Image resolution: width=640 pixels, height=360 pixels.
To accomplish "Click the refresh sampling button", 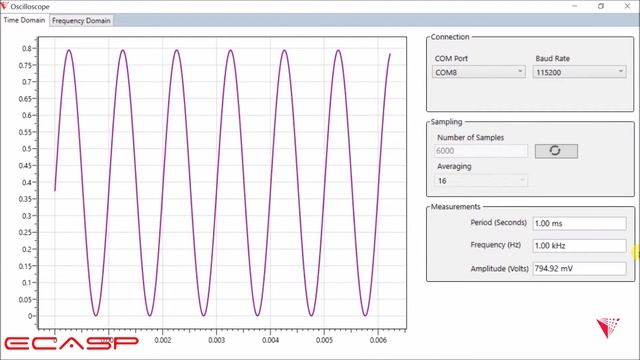I will (556, 151).
